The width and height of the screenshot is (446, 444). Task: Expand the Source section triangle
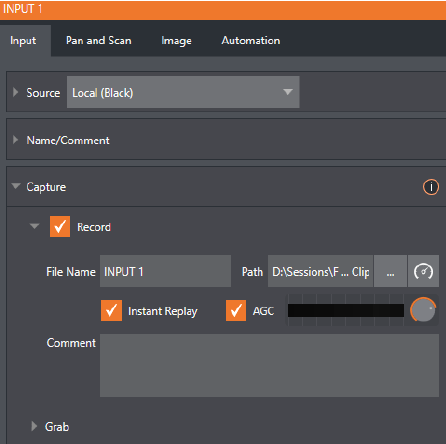15,92
